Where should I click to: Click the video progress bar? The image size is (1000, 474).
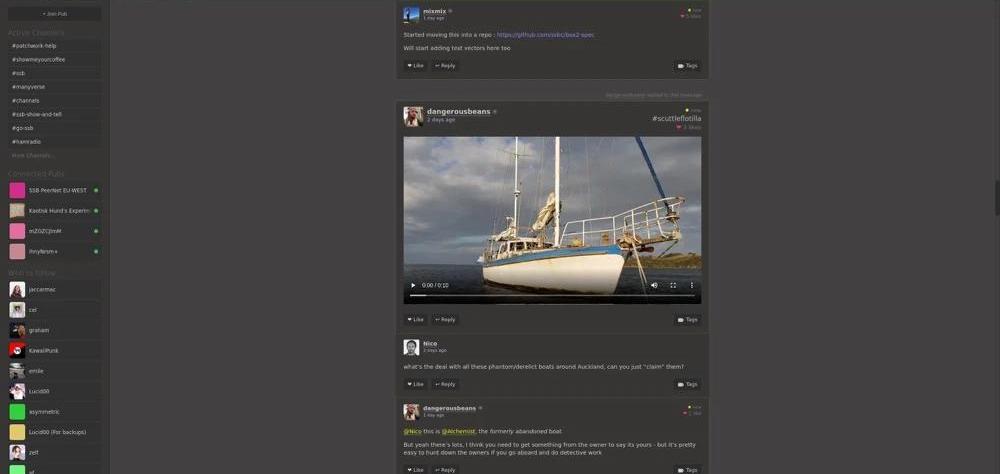(550, 296)
